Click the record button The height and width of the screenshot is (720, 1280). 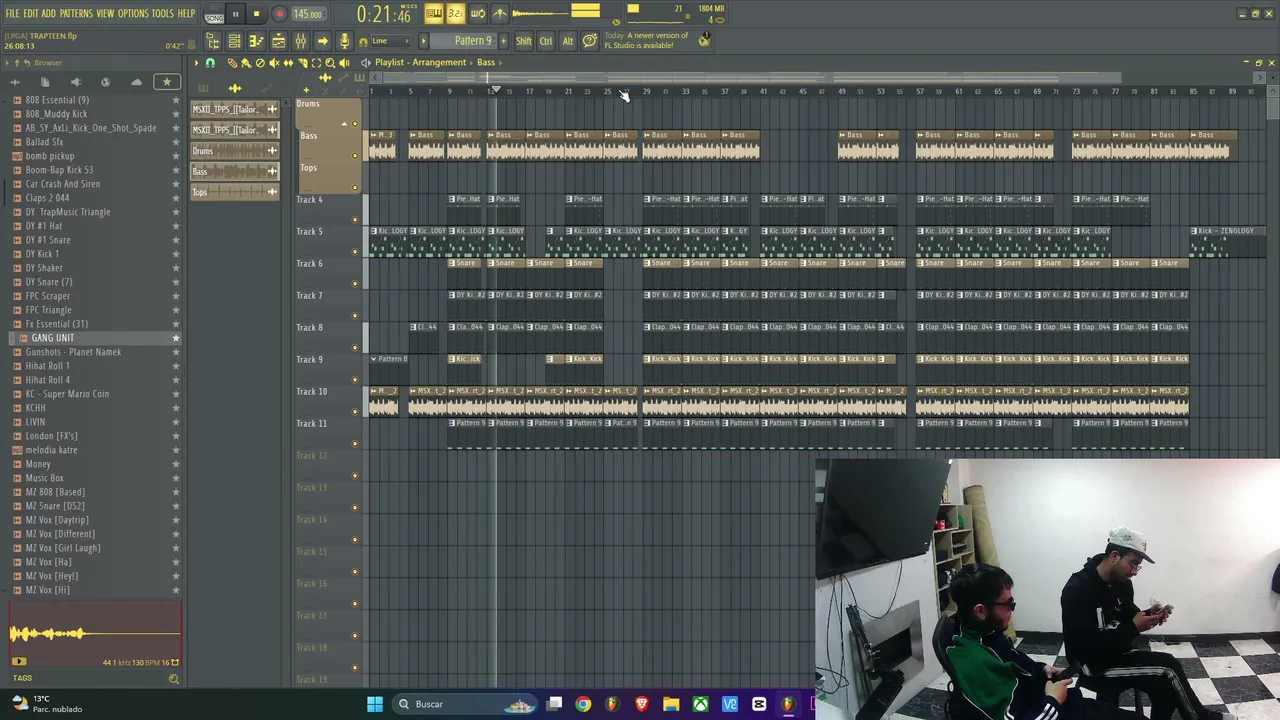coord(279,15)
